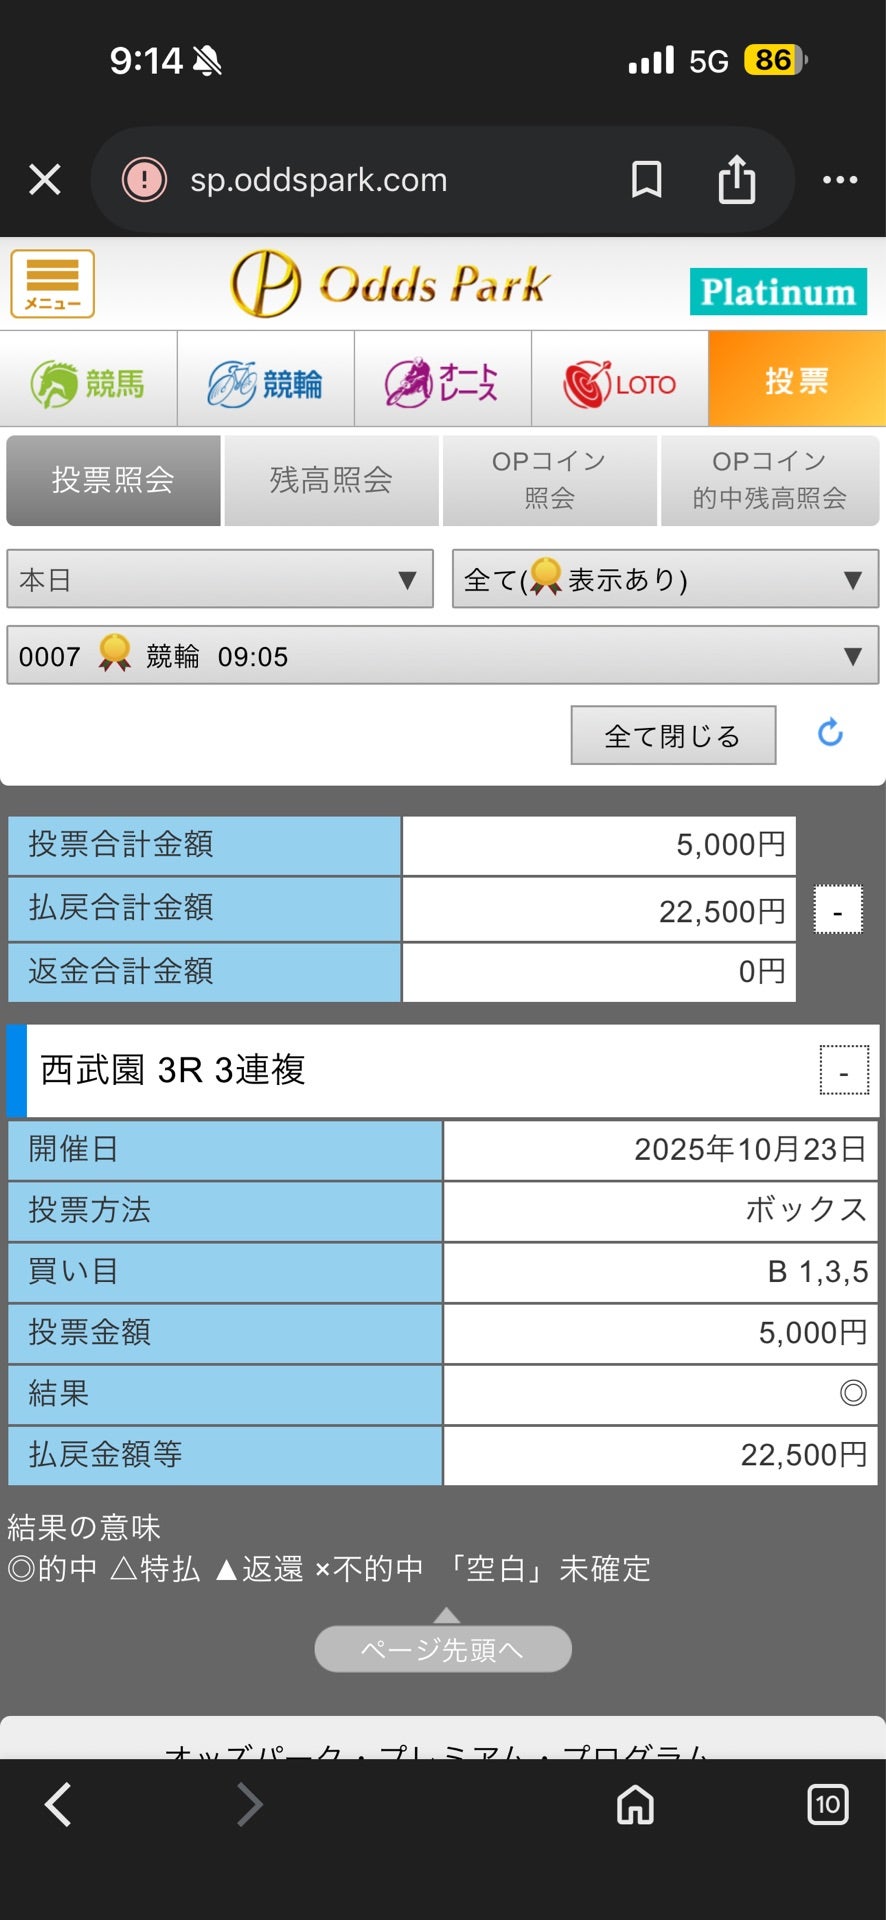886x1920 pixels.
Task: Collapse the totals summary section
Action: click(838, 910)
